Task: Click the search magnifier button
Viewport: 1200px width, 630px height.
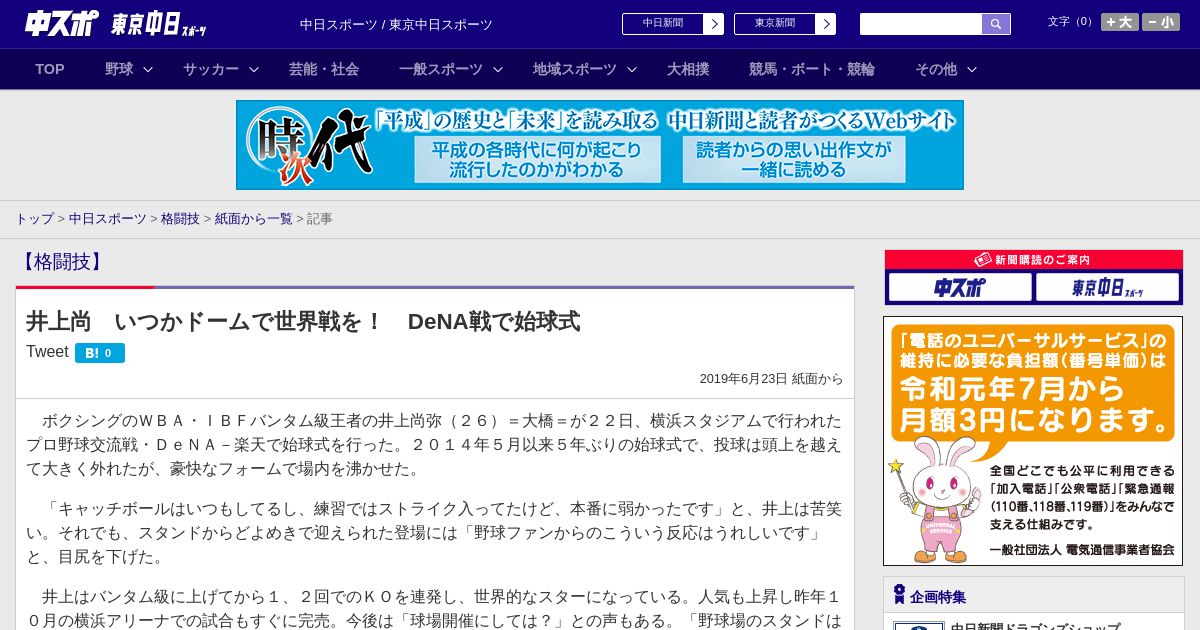Action: point(996,24)
